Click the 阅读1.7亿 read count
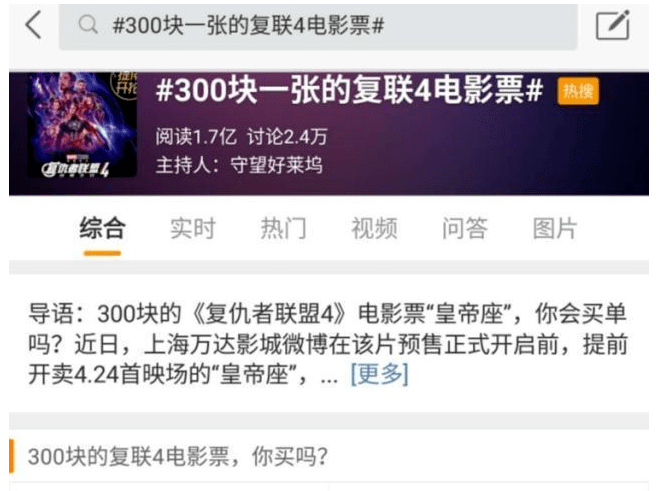Screen dimensions: 659x491 pos(196,137)
